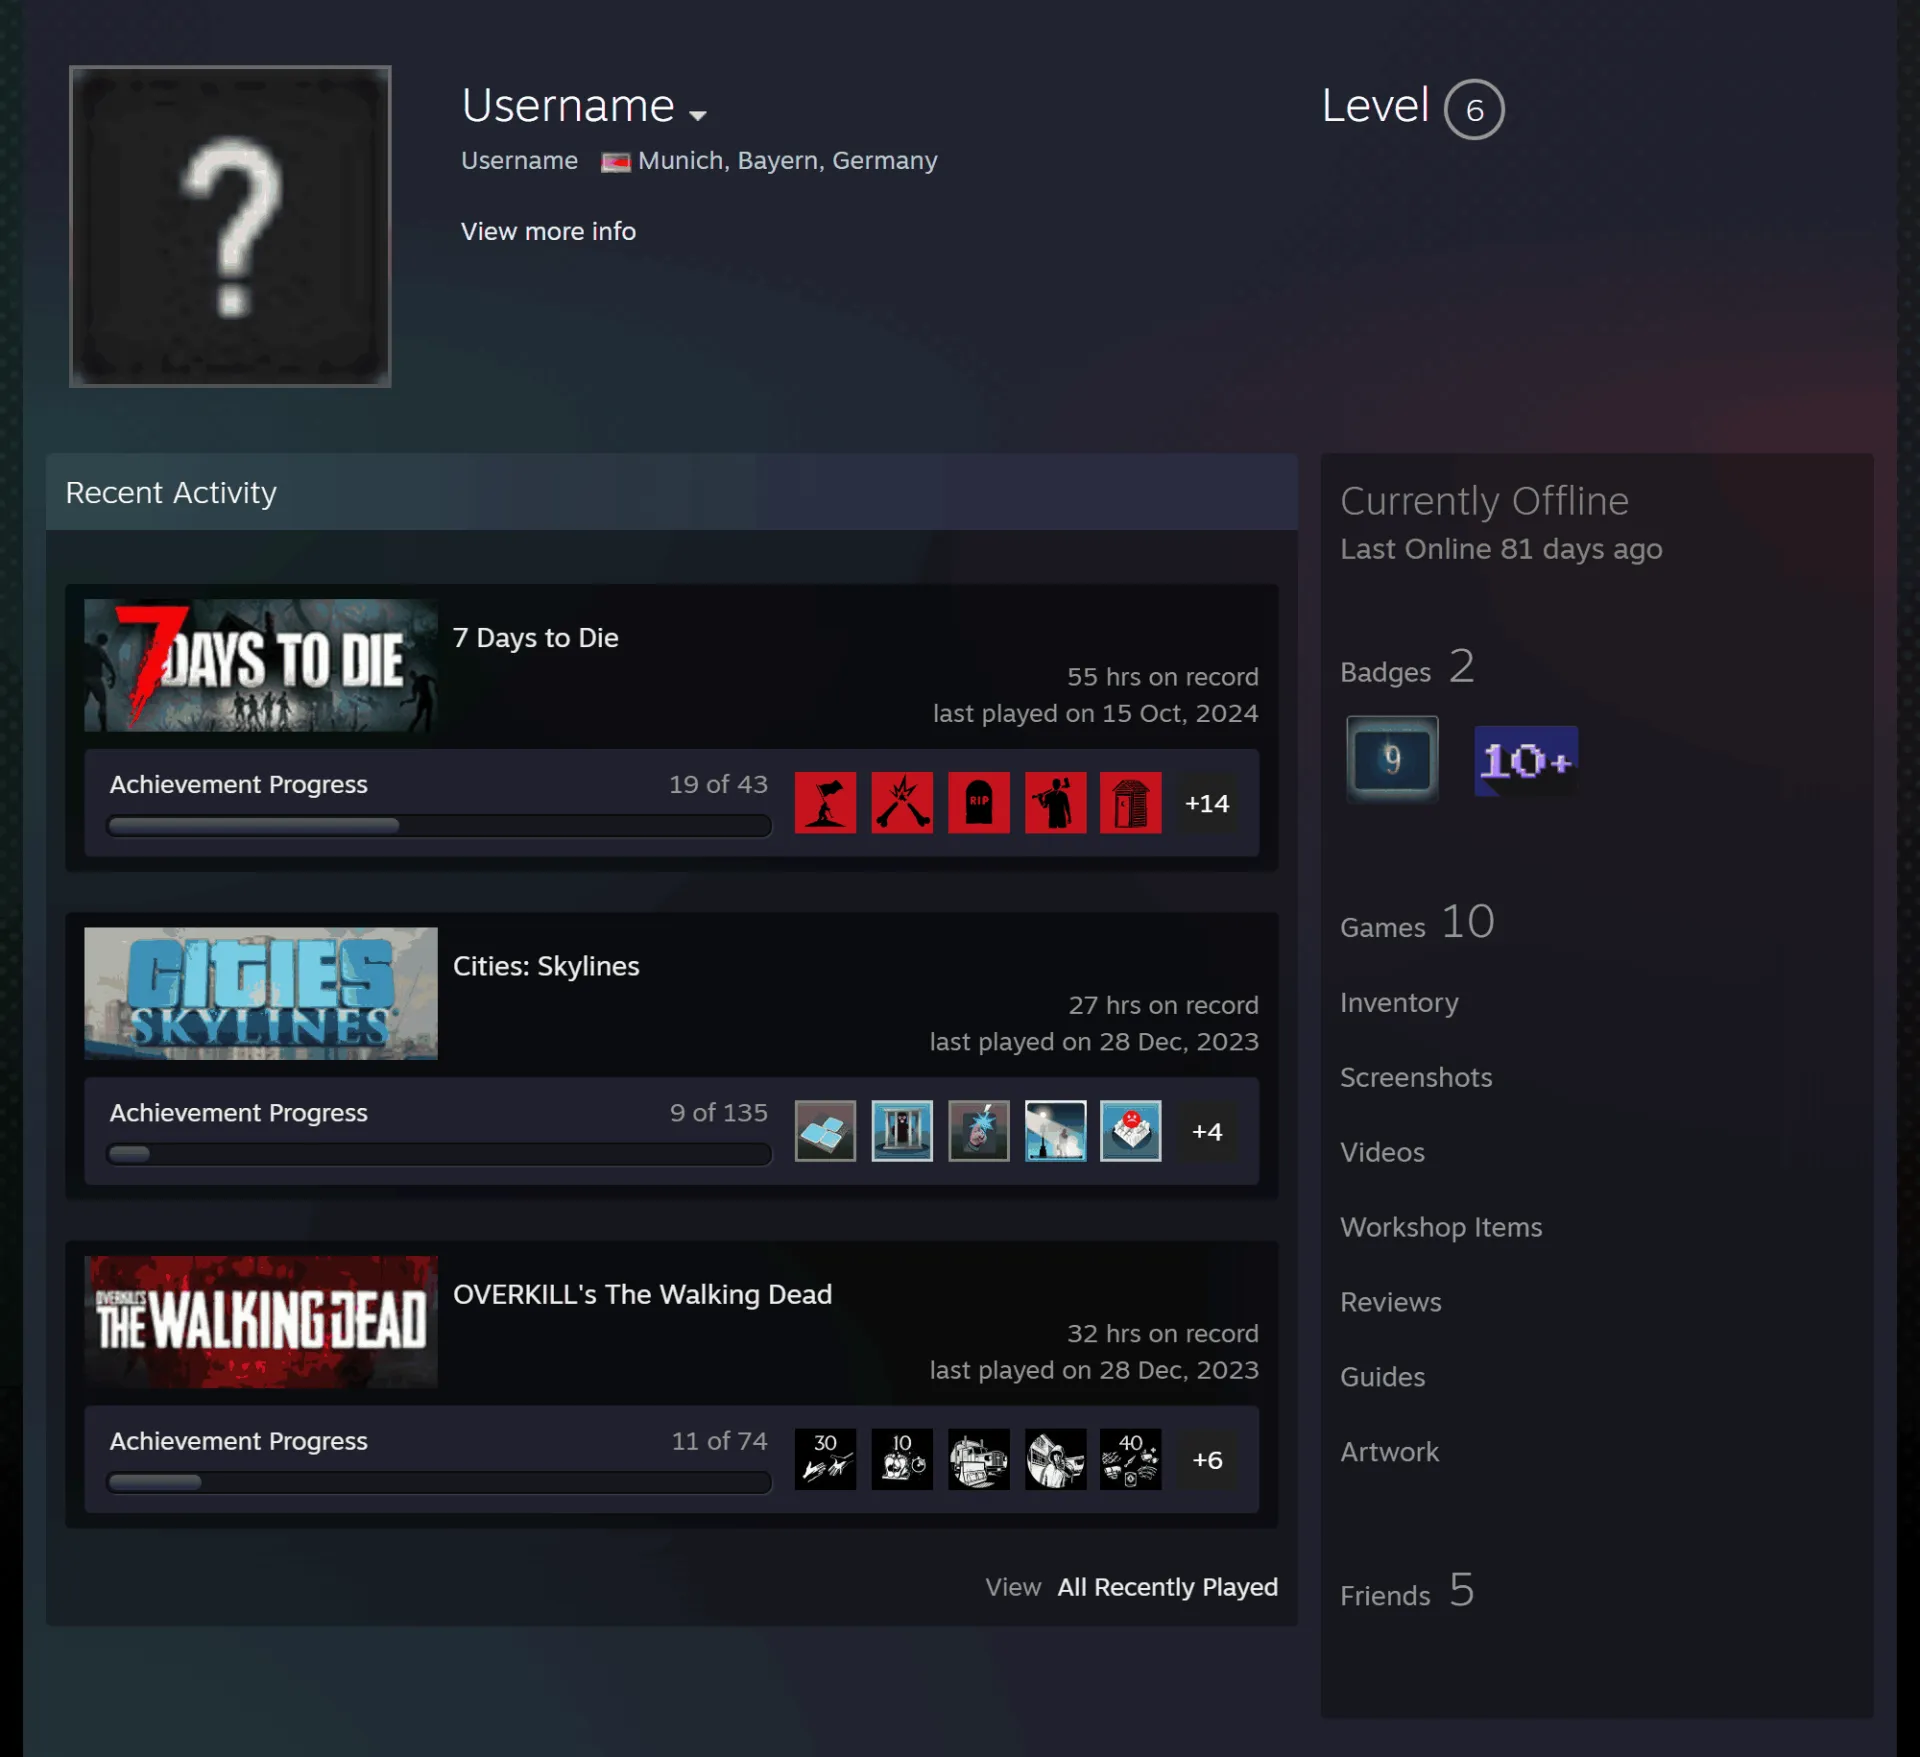Screen dimensions: 1920x1757
Task: Click the red man-with-club achievement icon
Action: (x=1055, y=802)
